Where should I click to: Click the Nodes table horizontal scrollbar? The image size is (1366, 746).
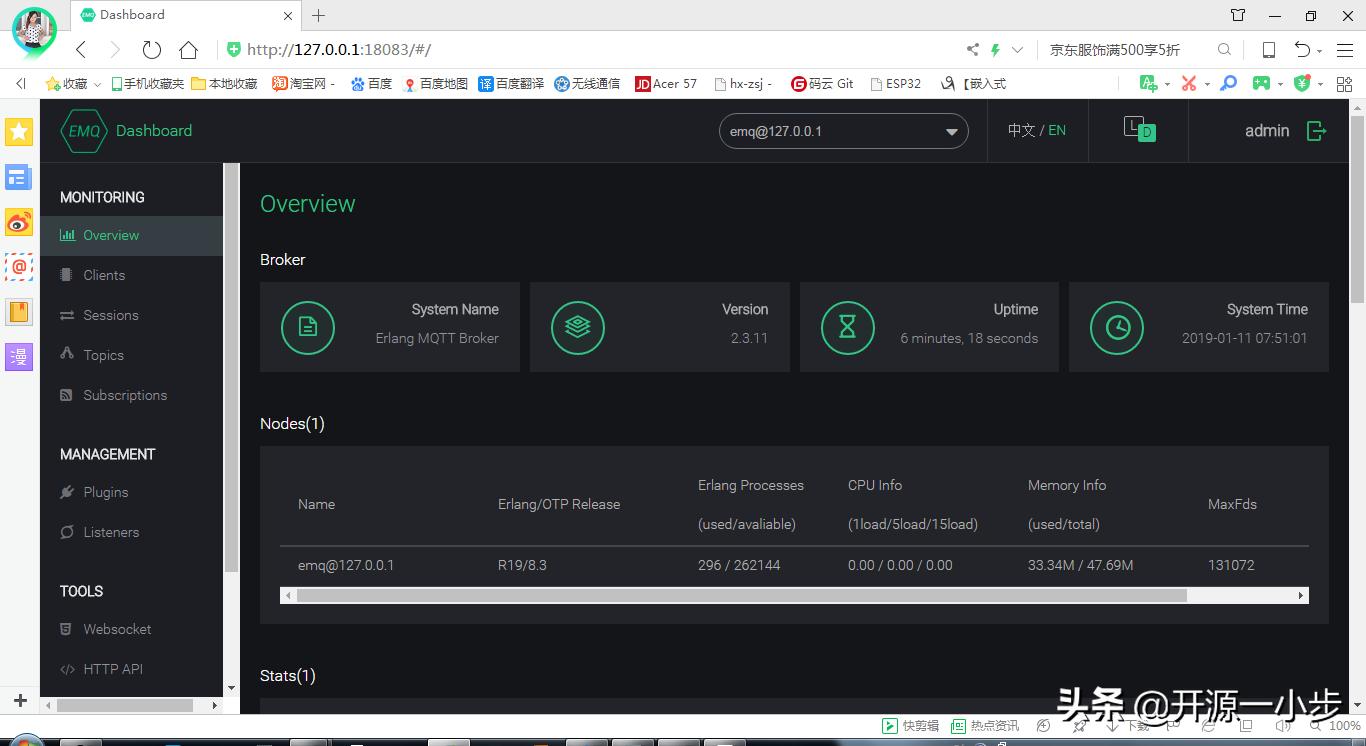(x=741, y=595)
